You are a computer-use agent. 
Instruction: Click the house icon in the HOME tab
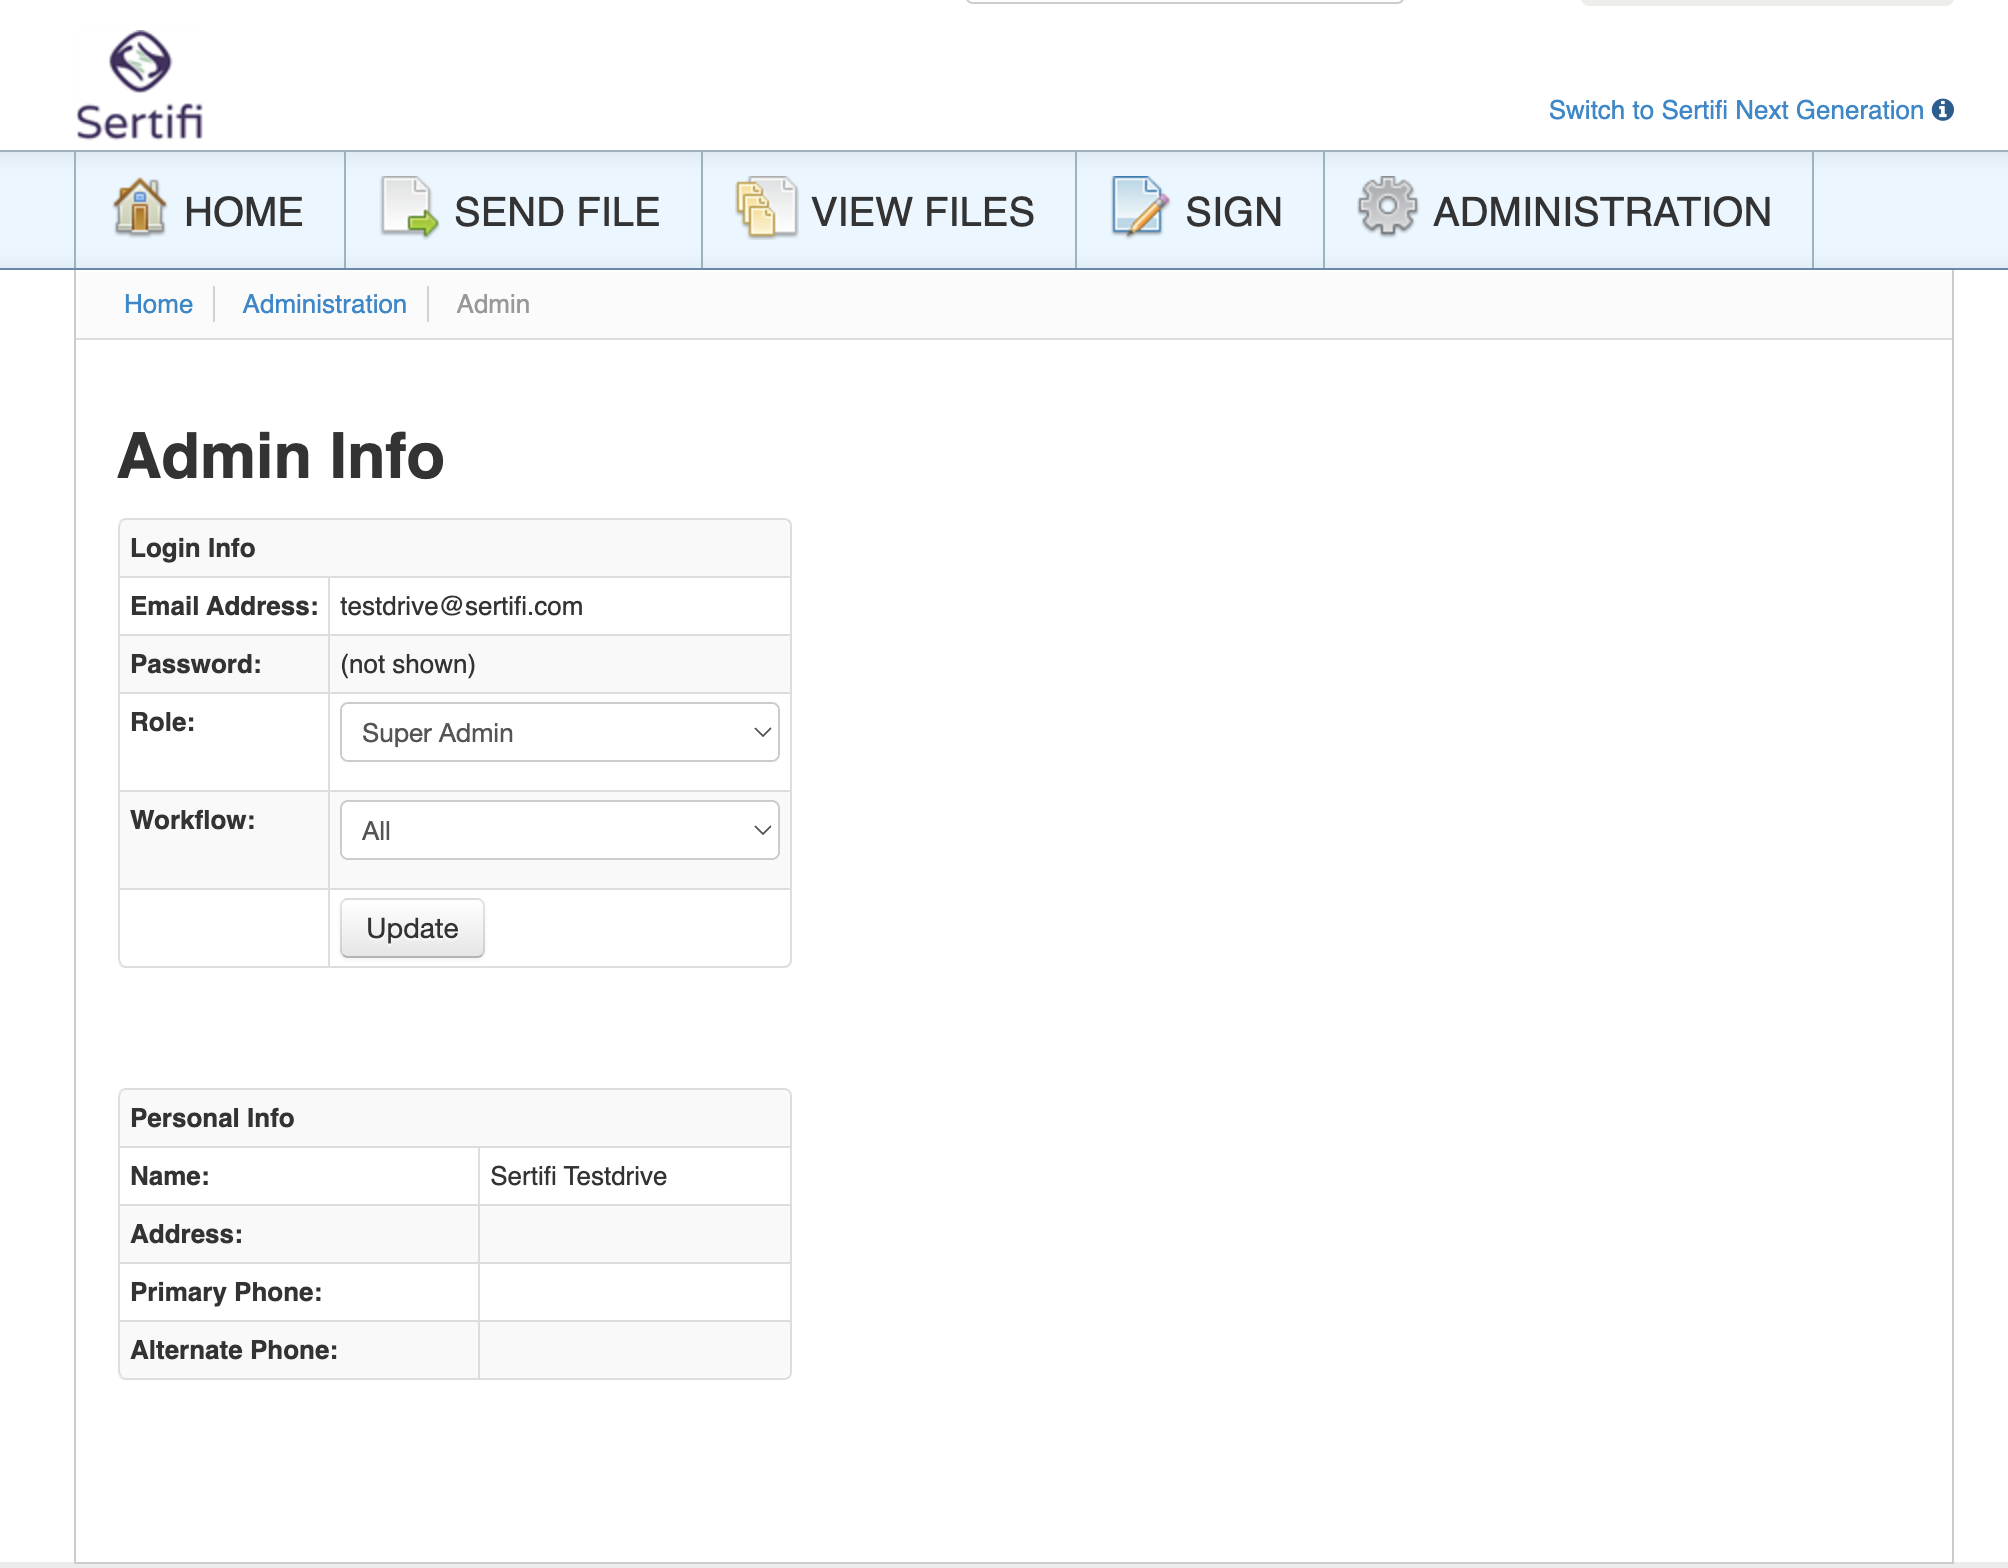point(140,207)
